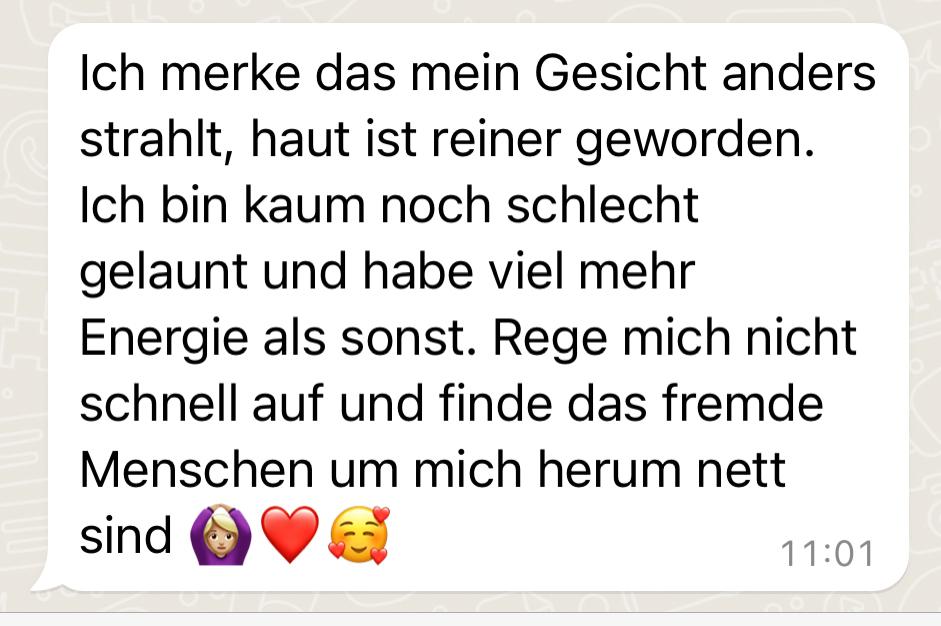Click the word "Energie" in the message
This screenshot has height=626, width=941.
[x=164, y=340]
